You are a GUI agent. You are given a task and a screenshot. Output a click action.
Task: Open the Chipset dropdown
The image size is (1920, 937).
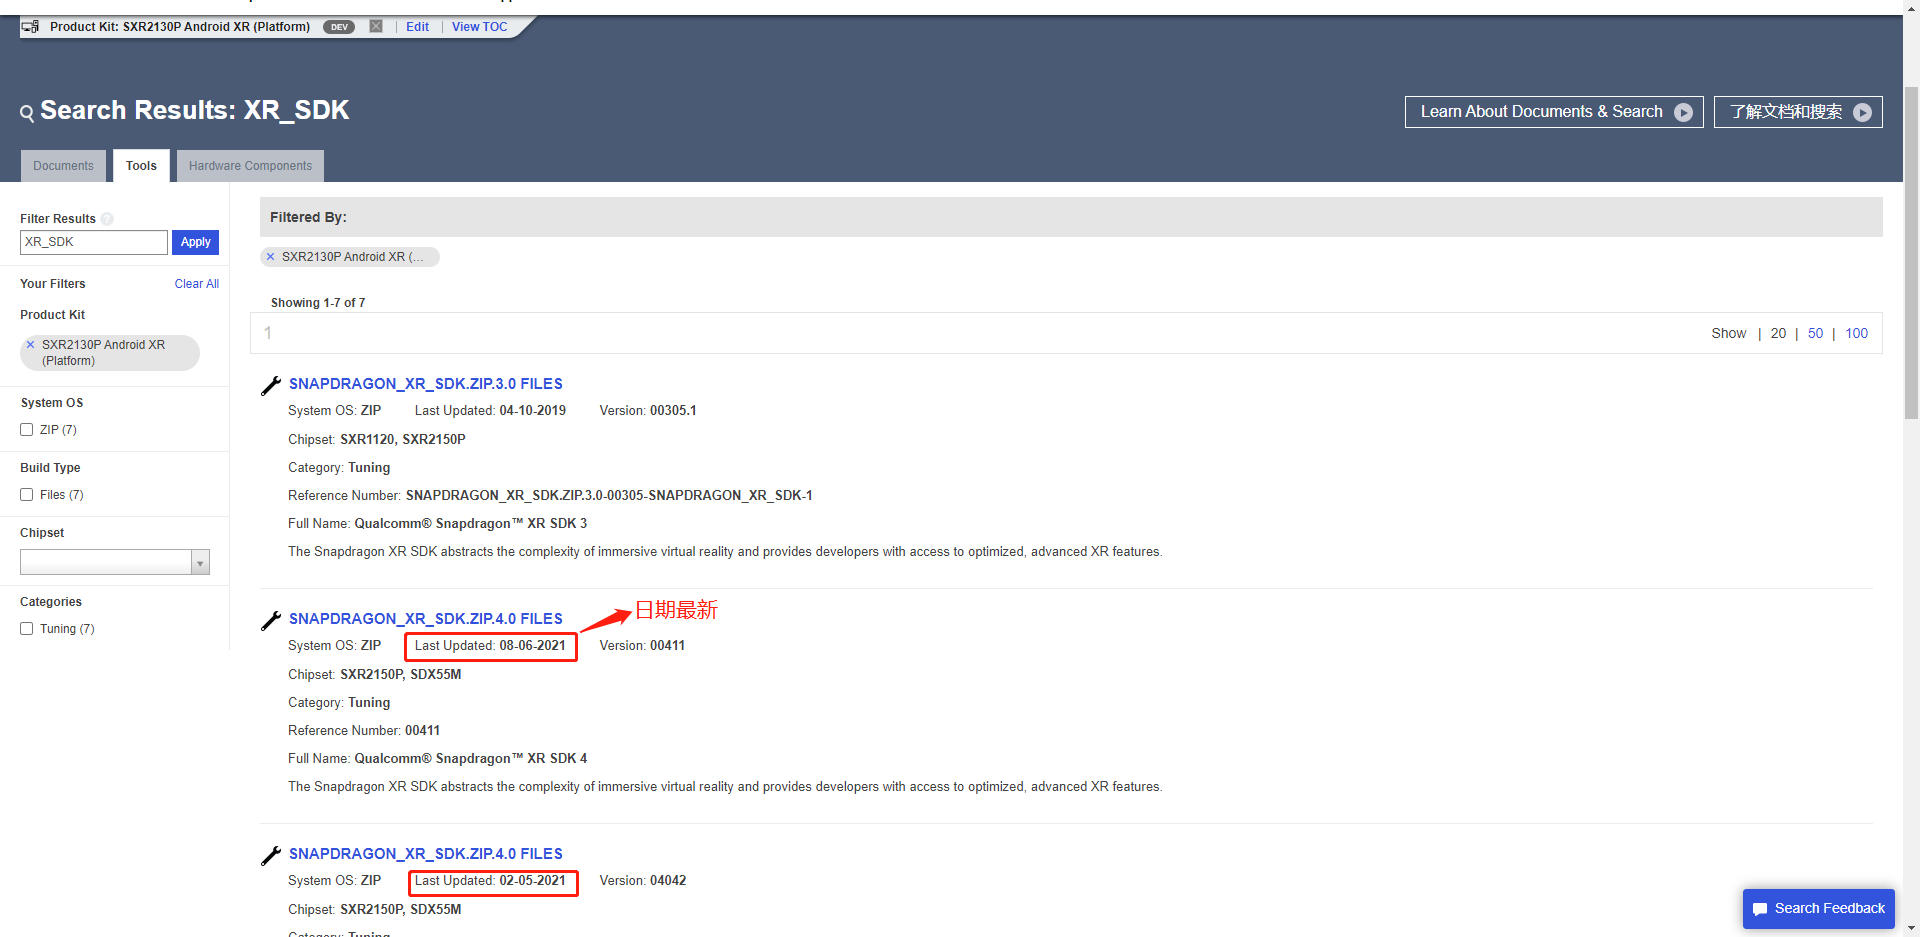tap(115, 562)
